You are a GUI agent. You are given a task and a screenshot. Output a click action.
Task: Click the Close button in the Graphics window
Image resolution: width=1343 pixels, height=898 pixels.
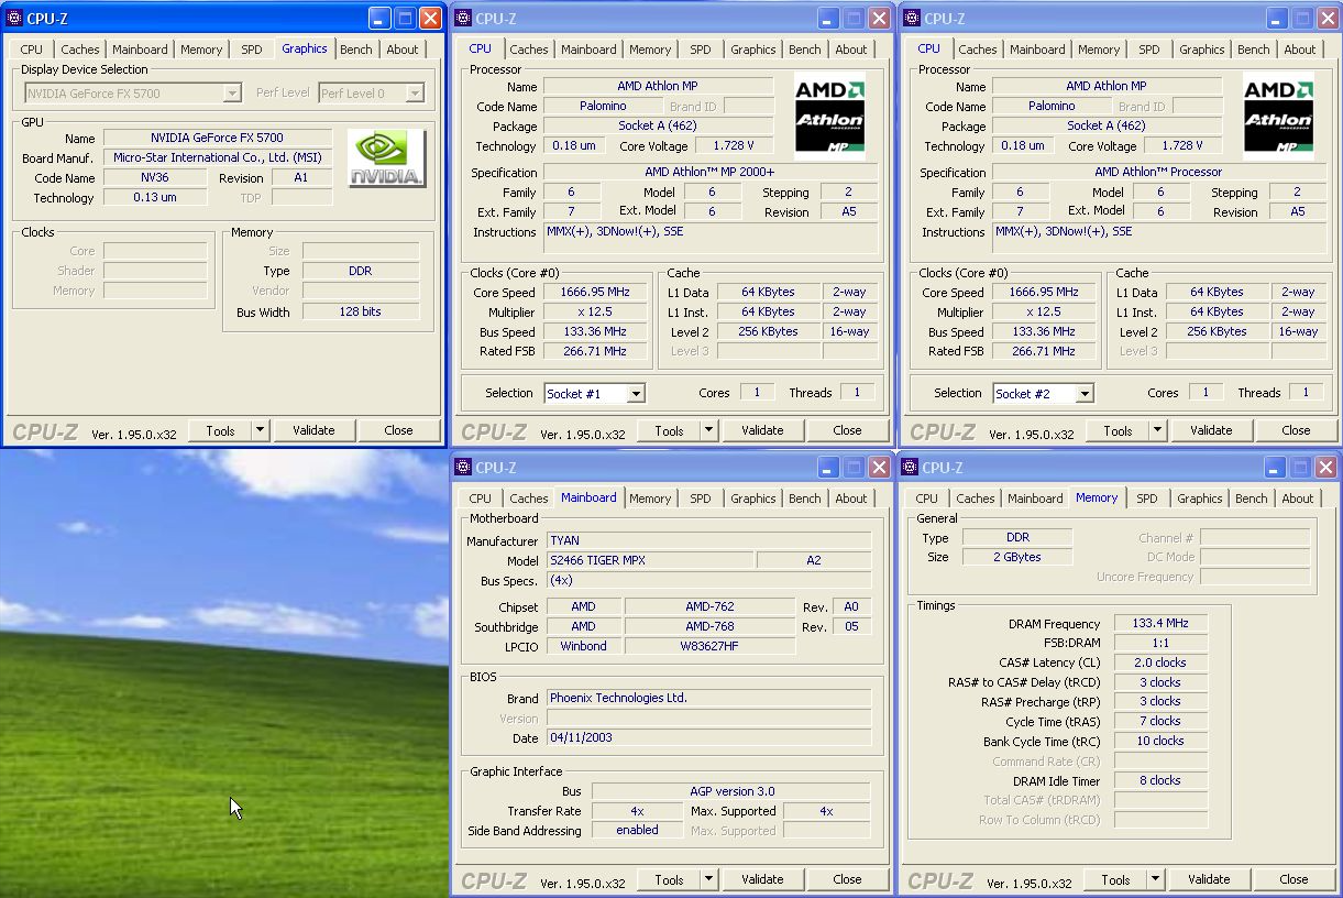point(399,430)
